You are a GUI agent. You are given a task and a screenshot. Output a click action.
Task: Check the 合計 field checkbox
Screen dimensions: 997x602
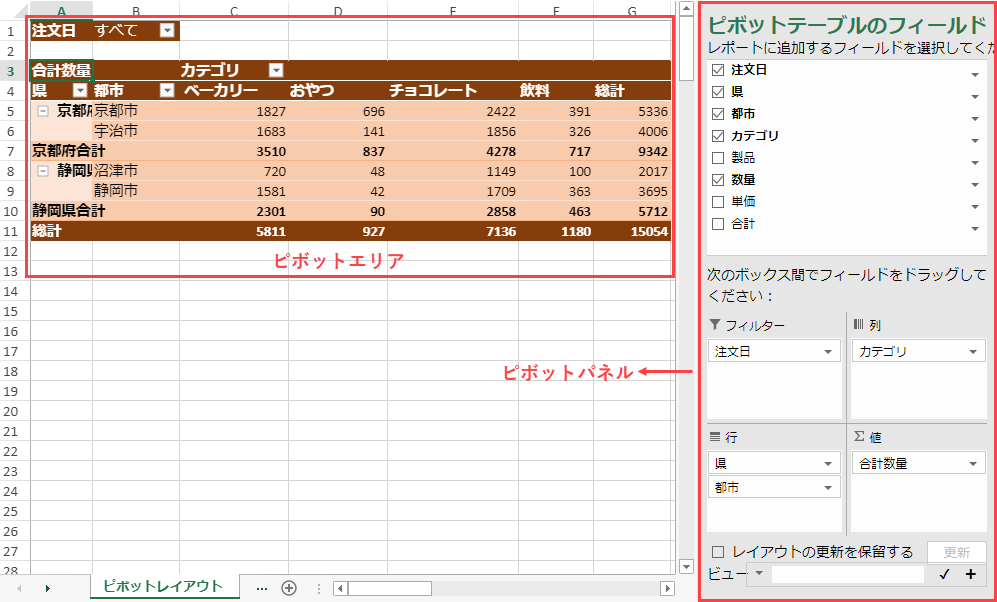(718, 224)
